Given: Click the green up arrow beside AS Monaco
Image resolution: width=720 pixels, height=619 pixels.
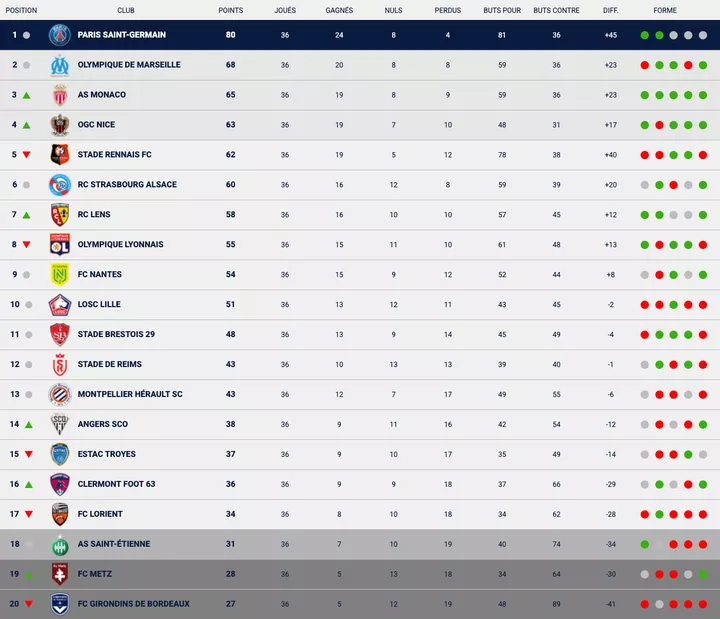Looking at the screenshot, I should 27,95.
